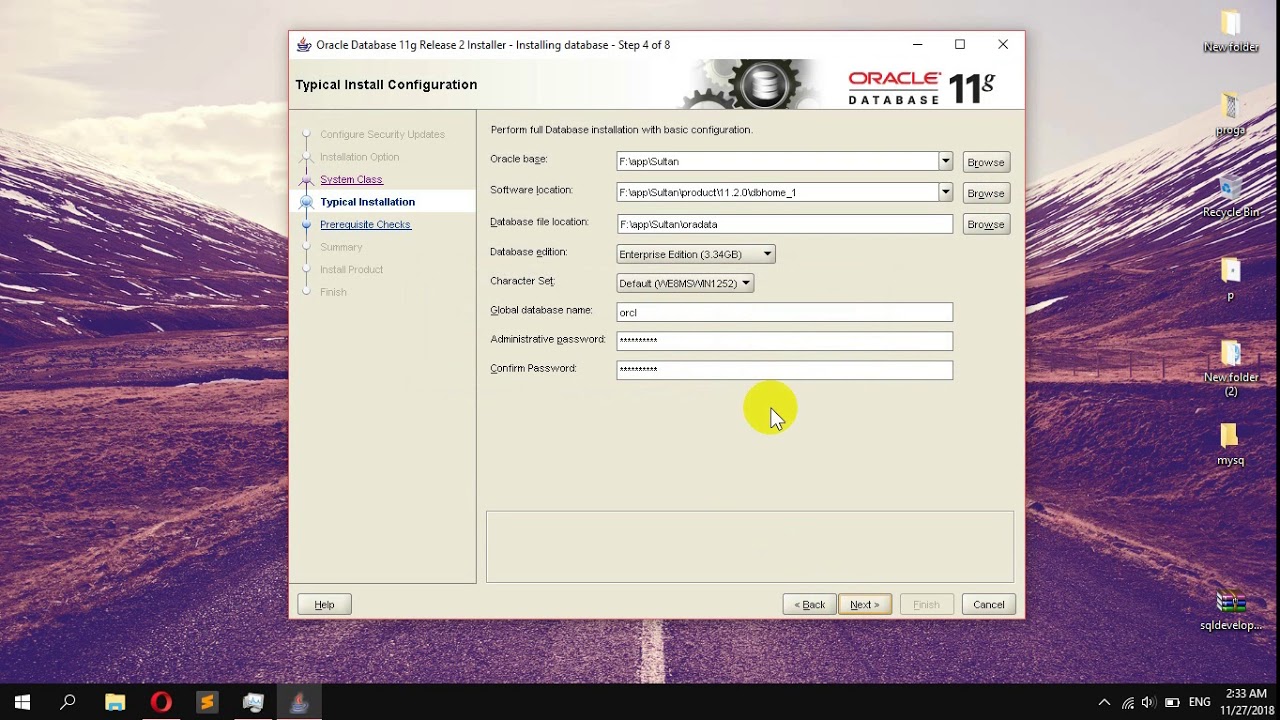This screenshot has width=1280, height=720.
Task: Open the Windows Start menu
Action: click(22, 702)
